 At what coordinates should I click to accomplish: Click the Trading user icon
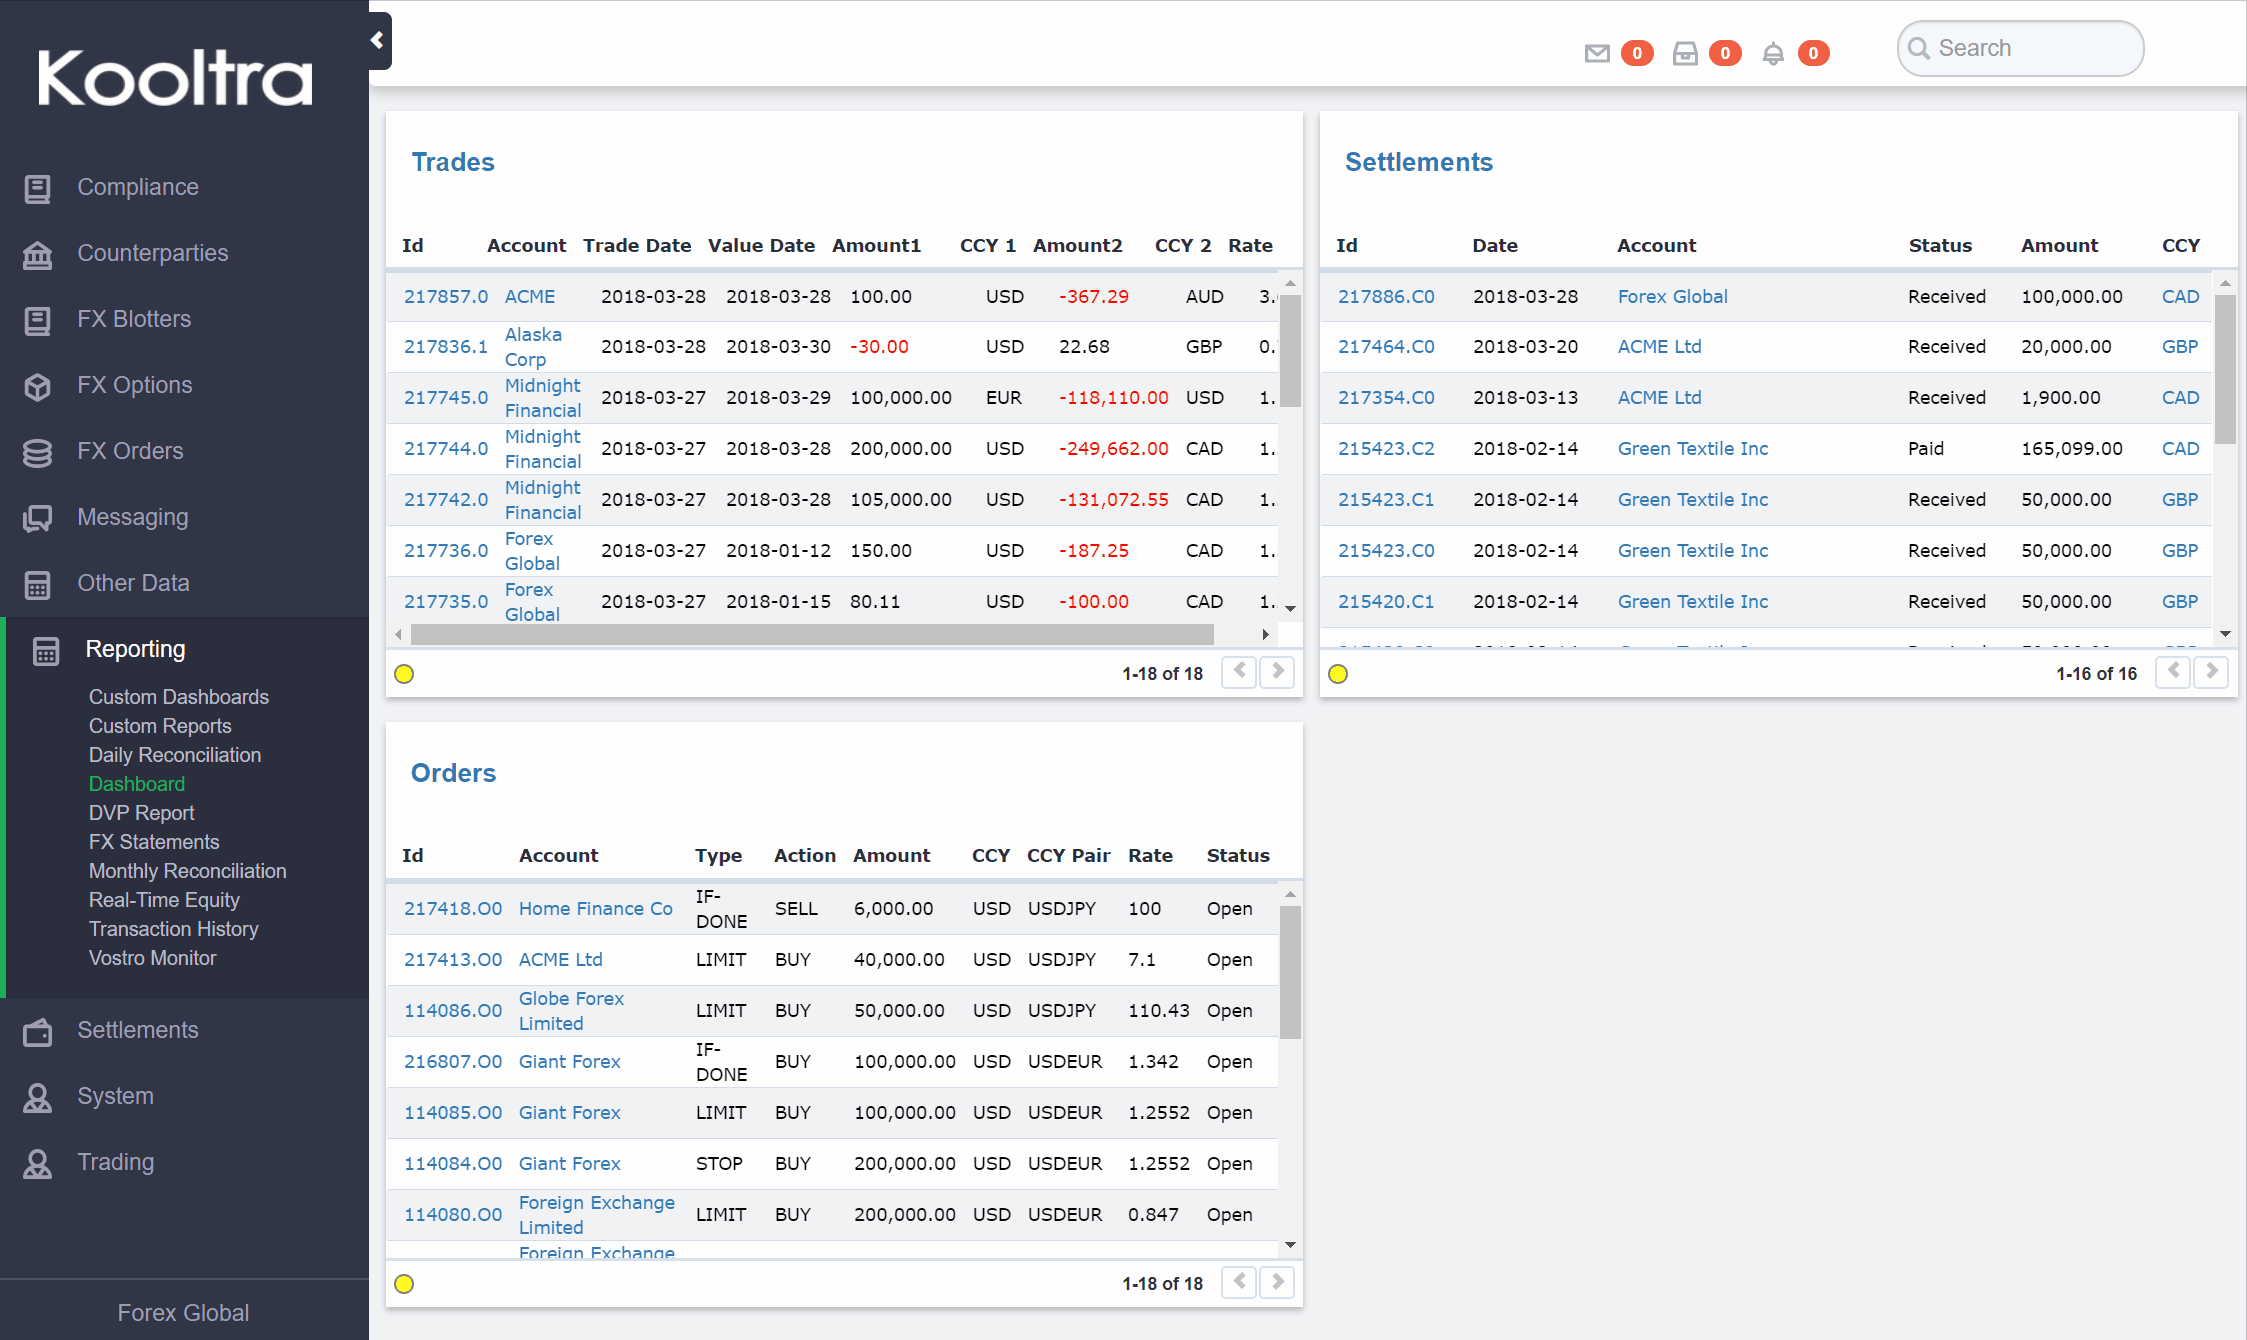(38, 1163)
